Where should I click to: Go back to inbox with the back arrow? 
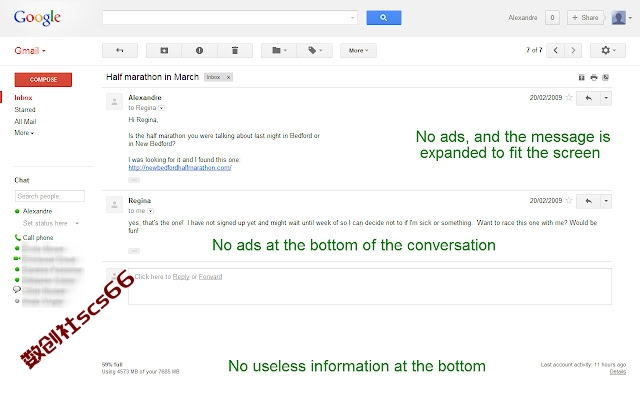tap(120, 51)
